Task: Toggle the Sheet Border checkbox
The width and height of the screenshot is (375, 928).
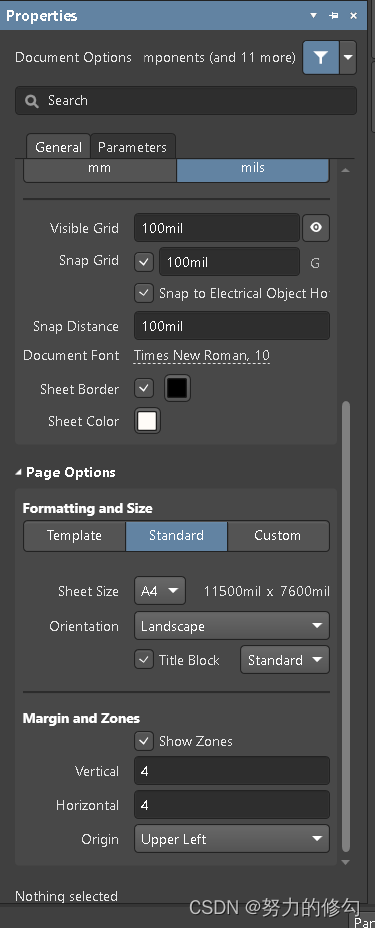Action: [x=144, y=389]
